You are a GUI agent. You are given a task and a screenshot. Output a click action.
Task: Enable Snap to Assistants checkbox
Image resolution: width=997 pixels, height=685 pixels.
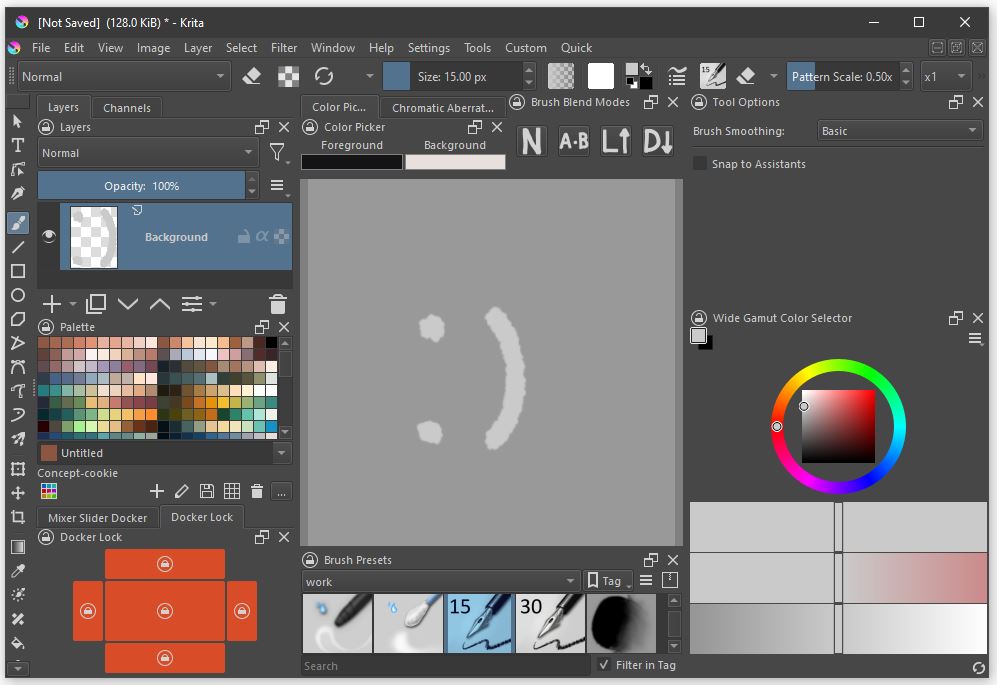(700, 164)
